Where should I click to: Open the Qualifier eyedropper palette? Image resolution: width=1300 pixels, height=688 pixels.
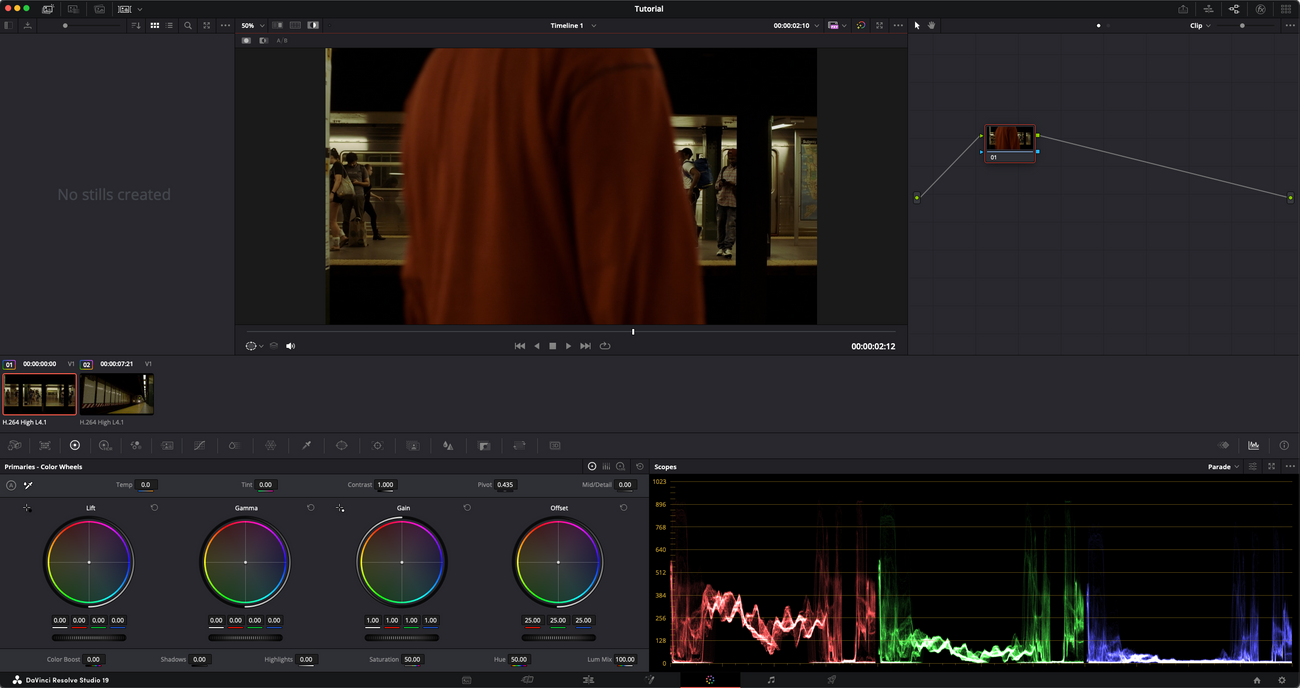pos(306,445)
